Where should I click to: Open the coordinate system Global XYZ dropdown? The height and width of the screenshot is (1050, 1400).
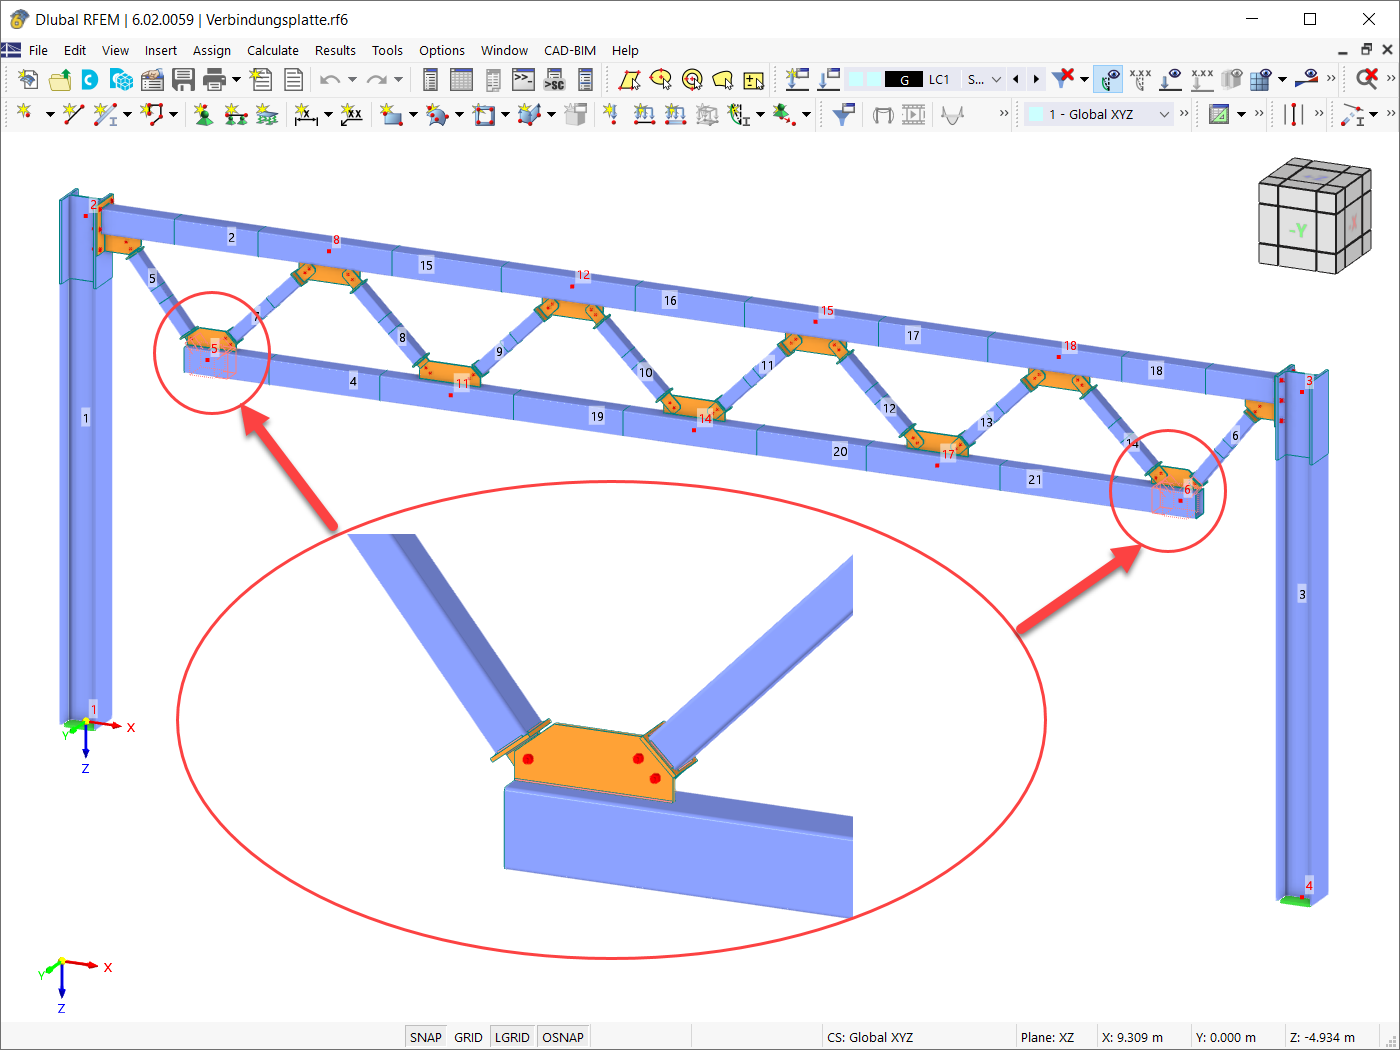coord(1164,114)
